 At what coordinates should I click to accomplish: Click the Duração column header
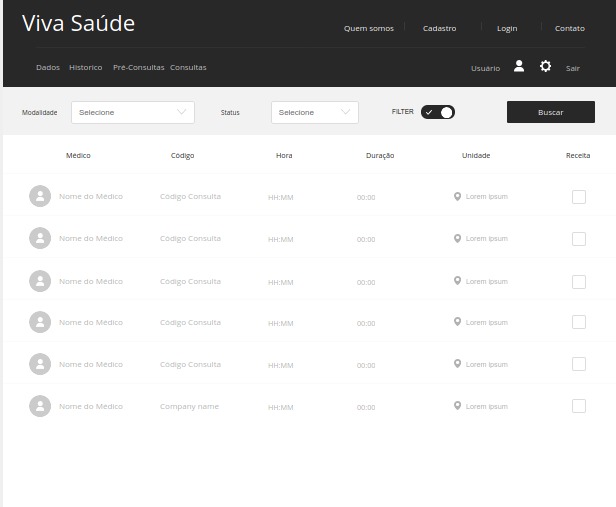coord(380,156)
